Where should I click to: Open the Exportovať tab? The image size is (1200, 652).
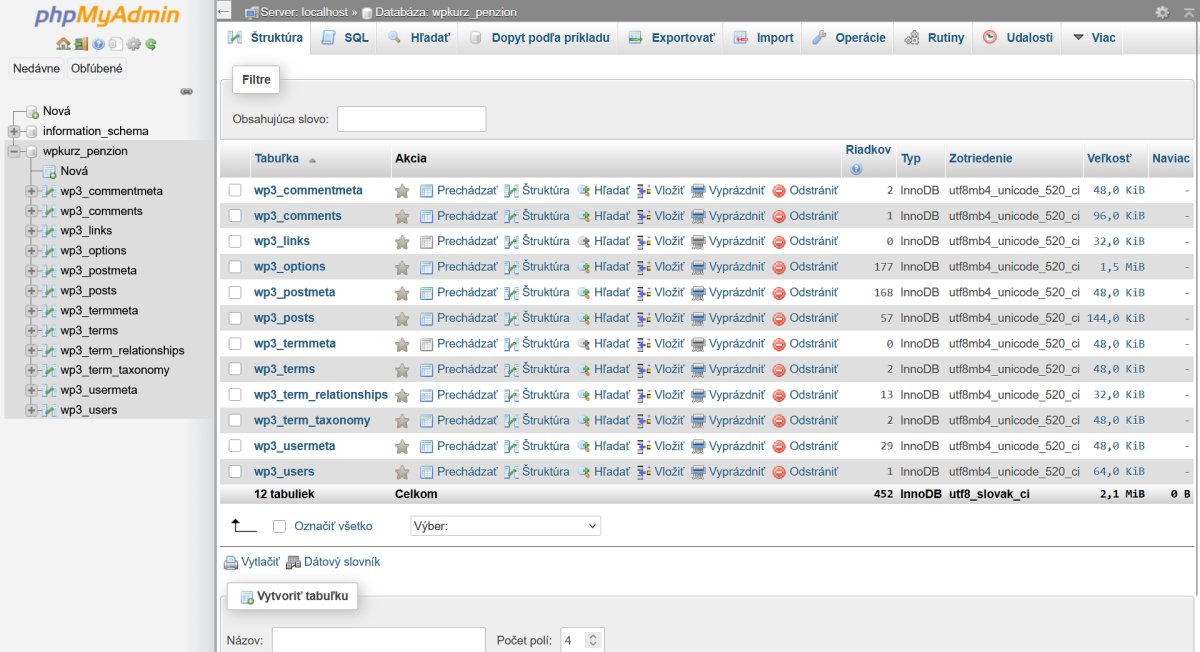click(x=672, y=38)
